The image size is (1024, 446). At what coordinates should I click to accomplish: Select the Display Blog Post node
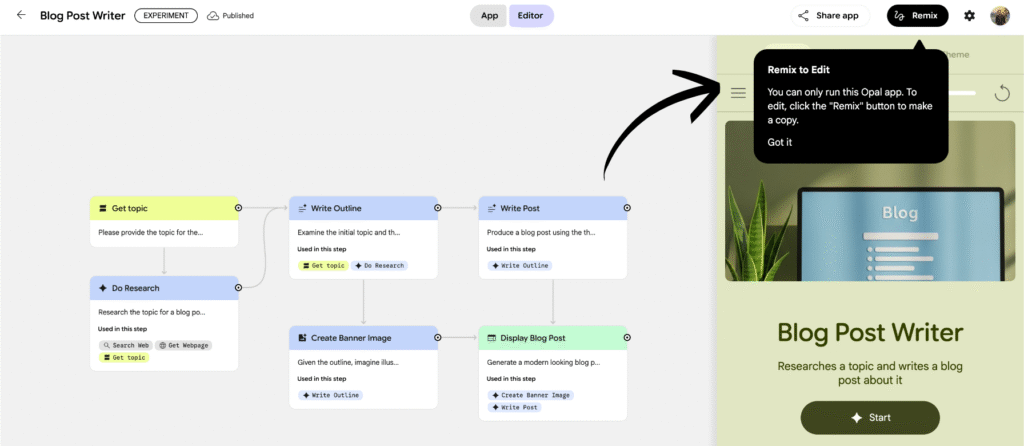[x=552, y=338]
